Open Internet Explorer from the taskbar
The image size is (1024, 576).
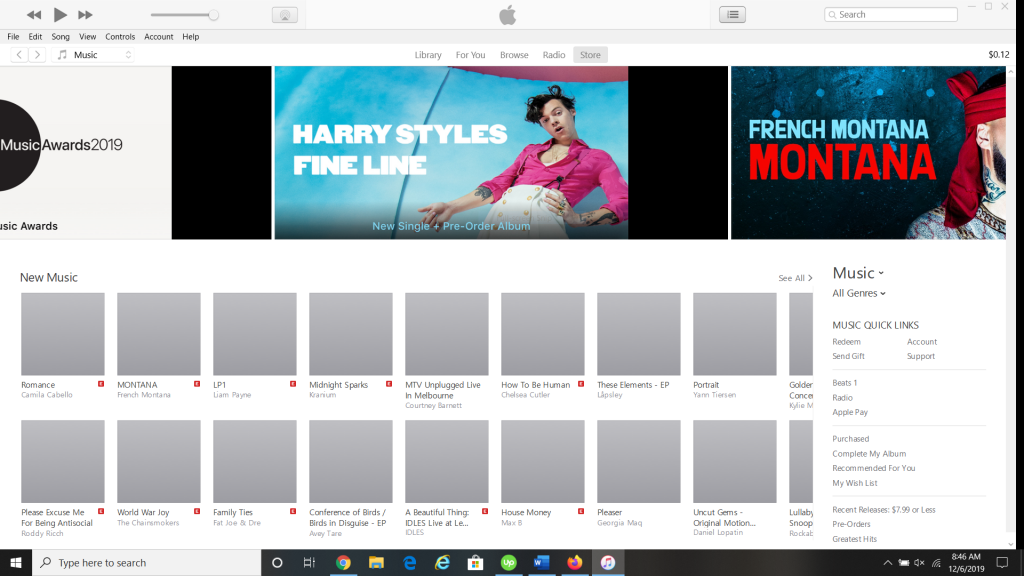[x=443, y=562]
